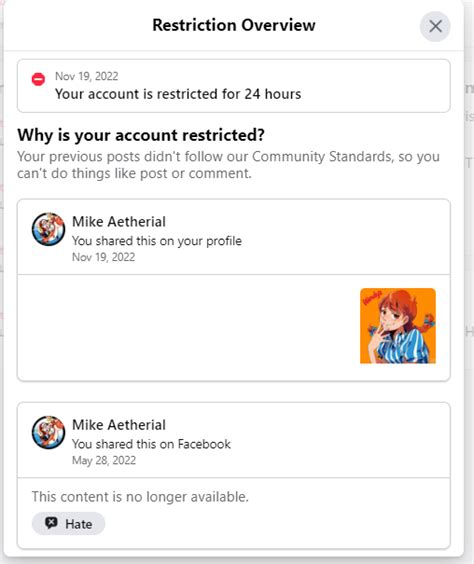The width and height of the screenshot is (474, 564).
Task: Click 'You shared this on Facebook' text
Action: pyautogui.click(x=151, y=444)
